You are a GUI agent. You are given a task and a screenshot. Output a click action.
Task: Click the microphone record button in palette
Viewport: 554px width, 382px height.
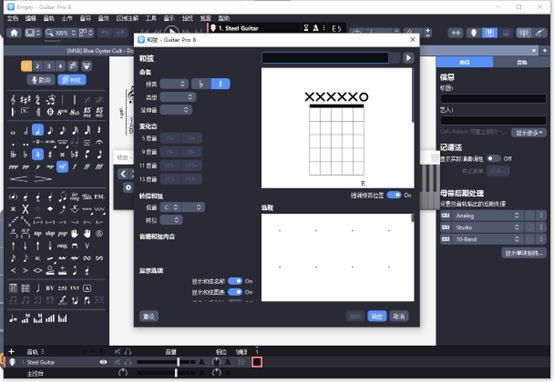tap(41, 80)
